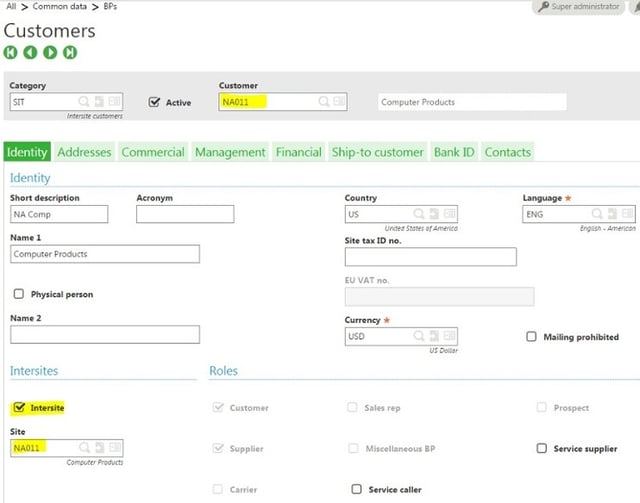This screenshot has height=503, width=640.
Task: Check Mailing prohibited option
Action: coord(531,337)
